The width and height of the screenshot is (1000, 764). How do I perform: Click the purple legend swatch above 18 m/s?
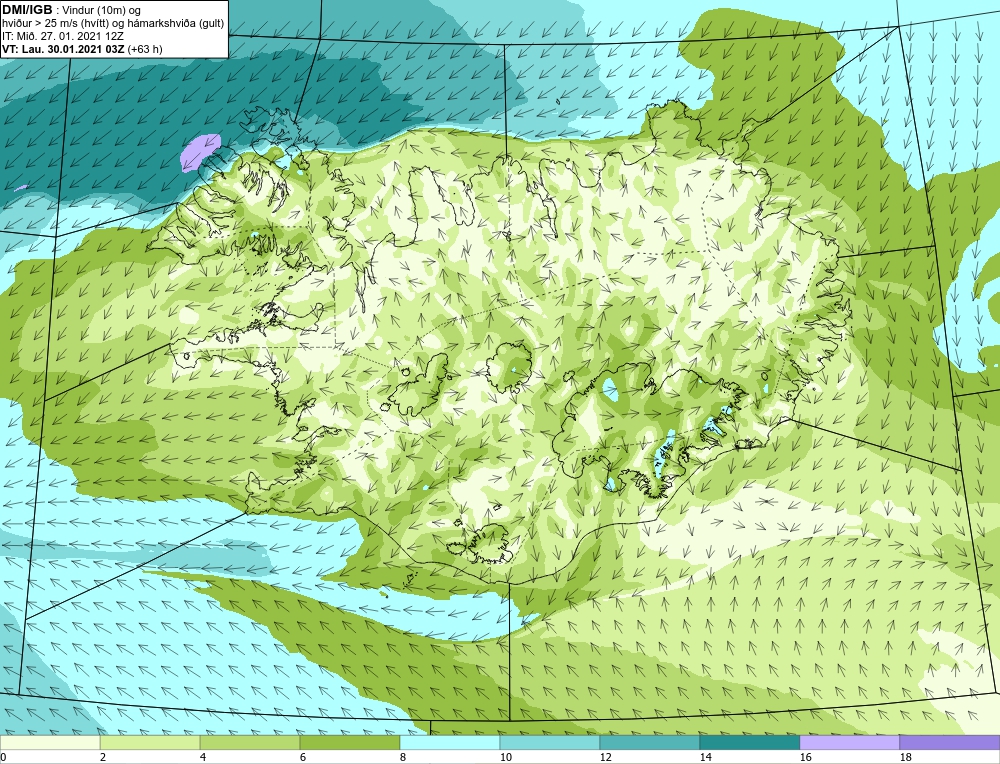tap(950, 743)
